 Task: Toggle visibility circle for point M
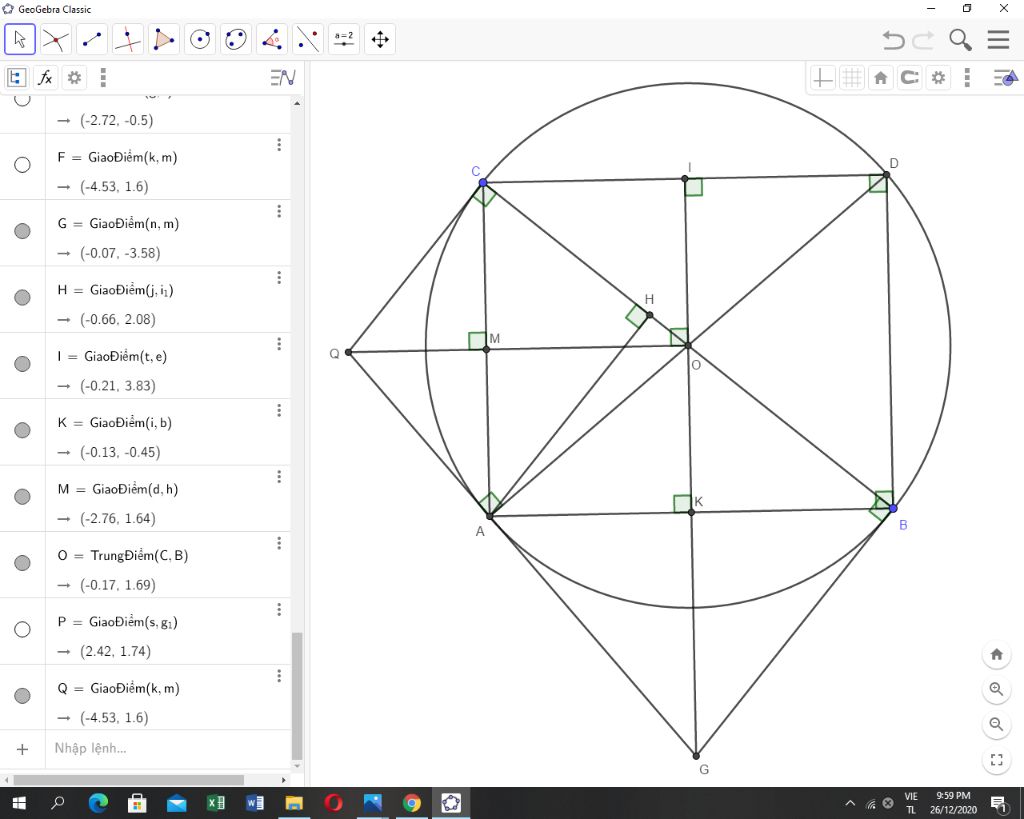coord(22,497)
